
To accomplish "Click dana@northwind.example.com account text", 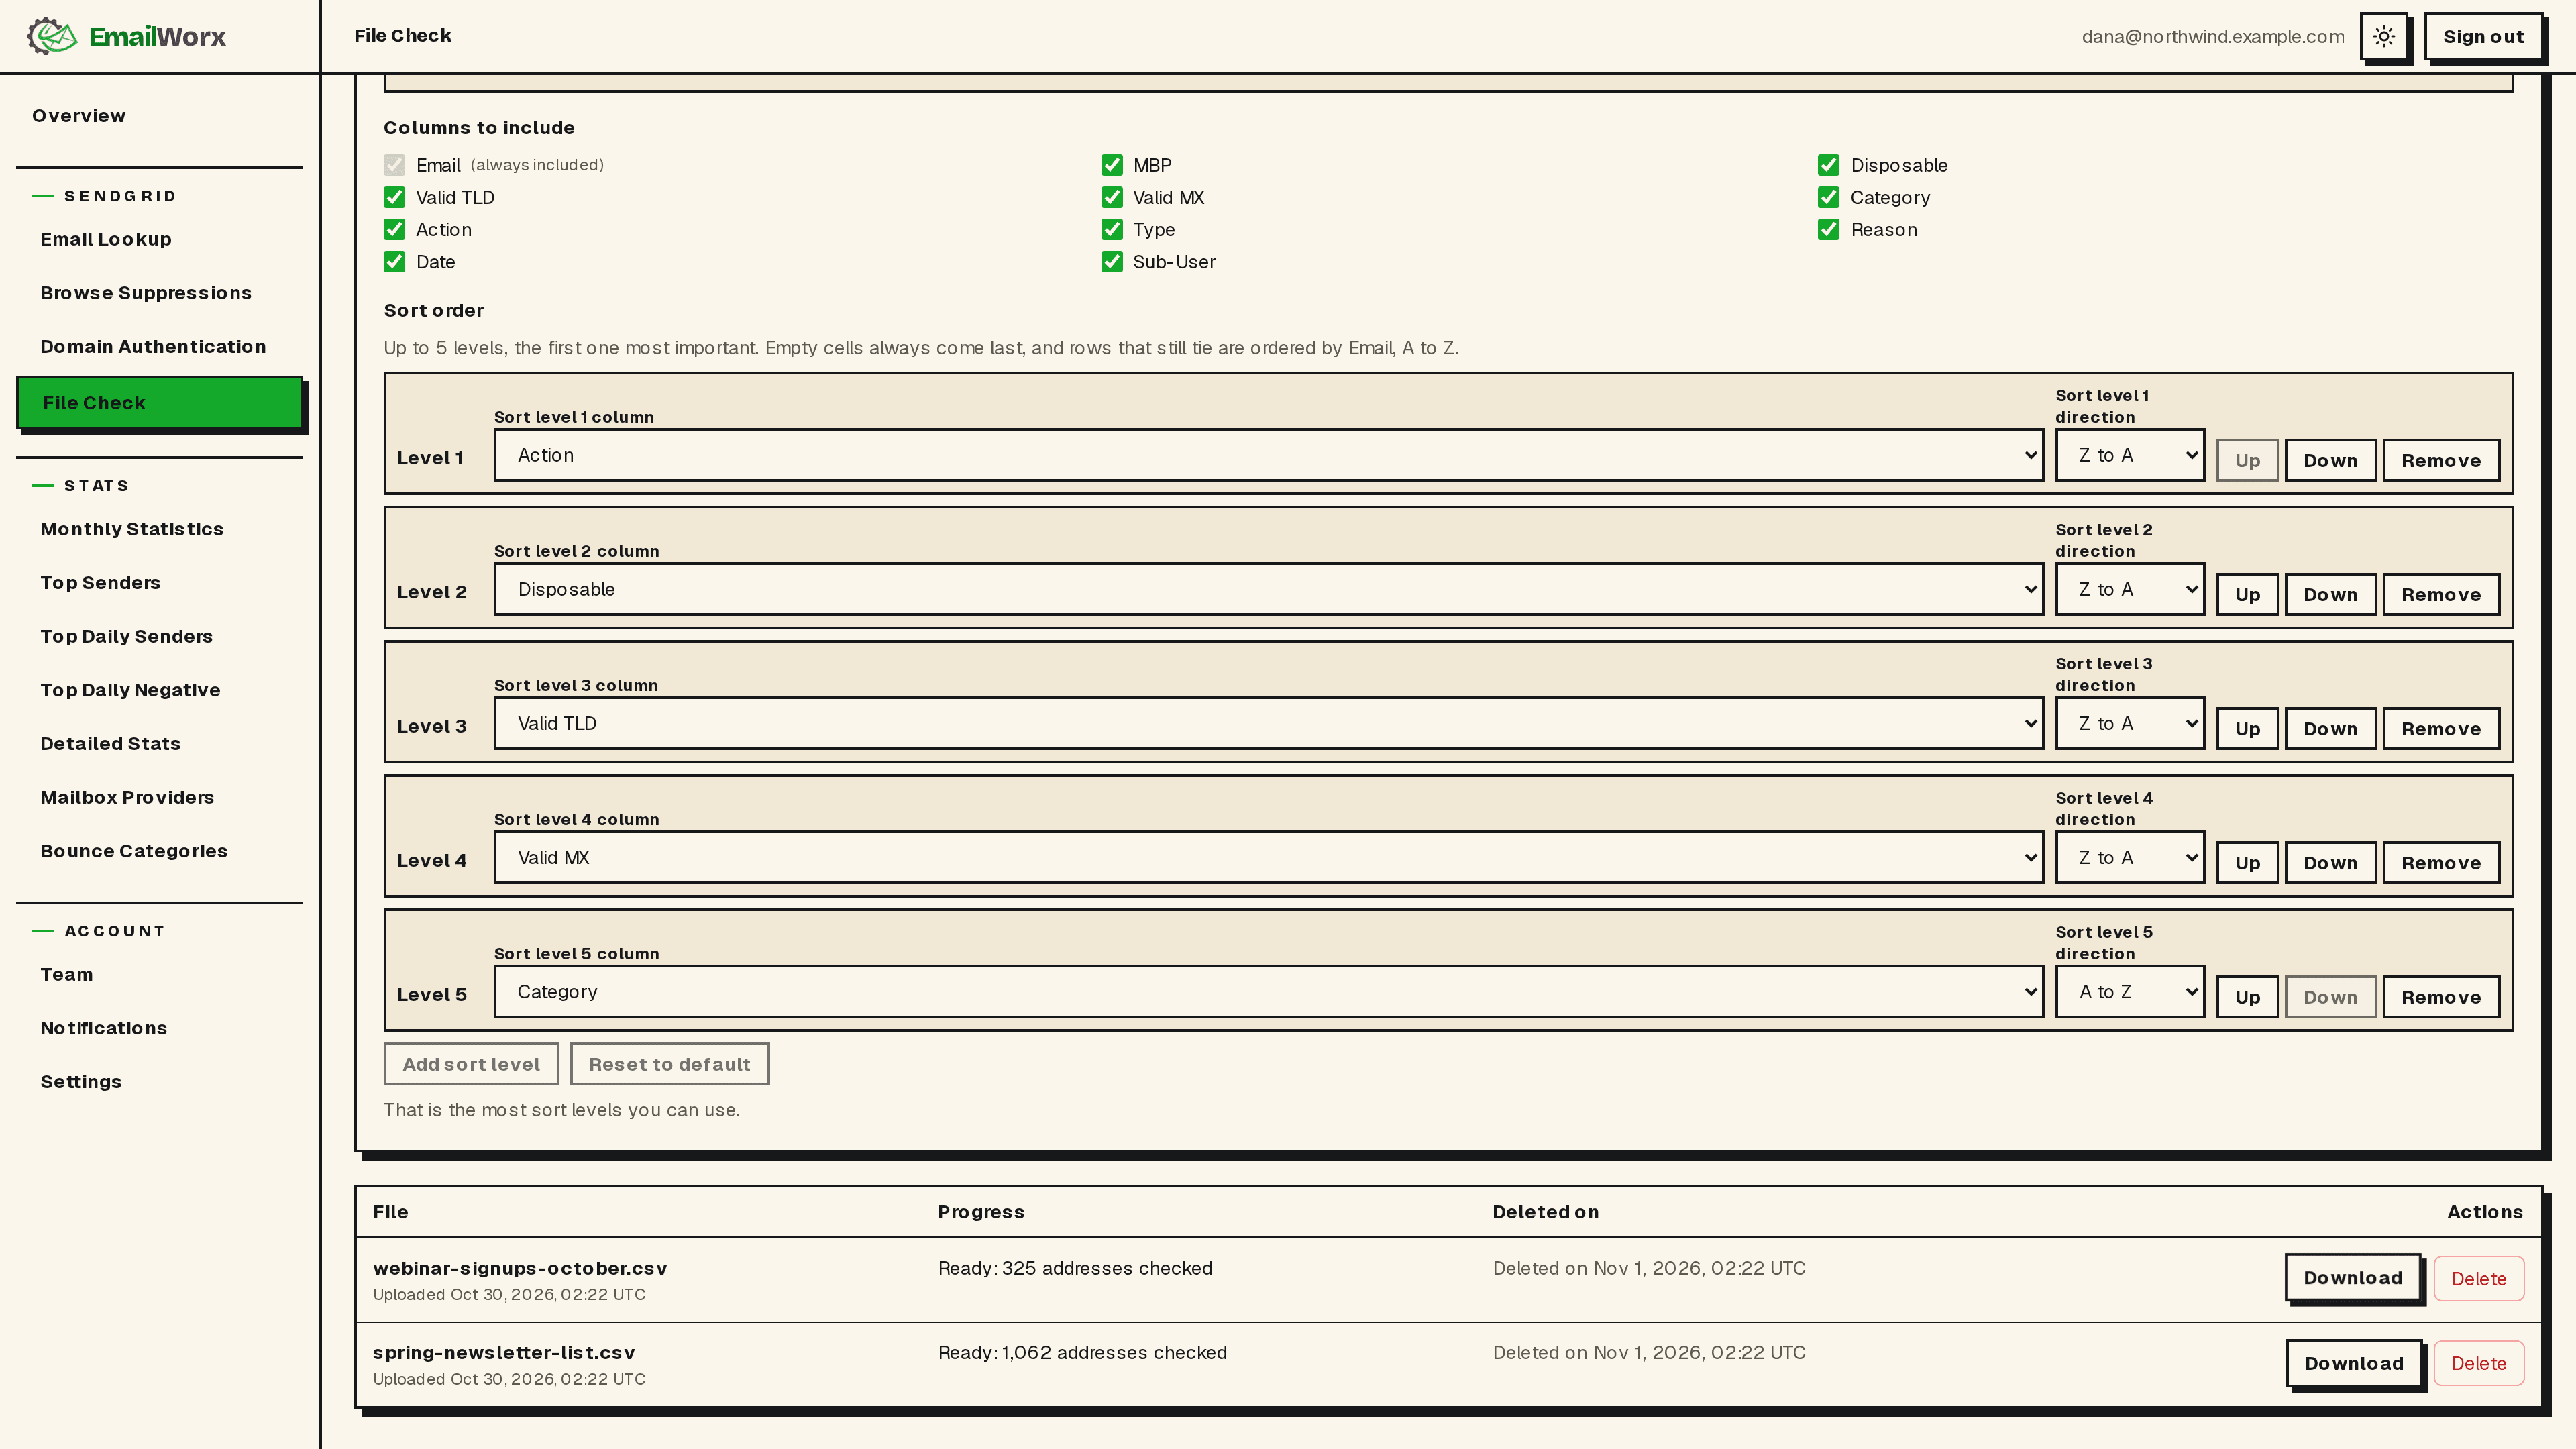I will (x=2212, y=37).
